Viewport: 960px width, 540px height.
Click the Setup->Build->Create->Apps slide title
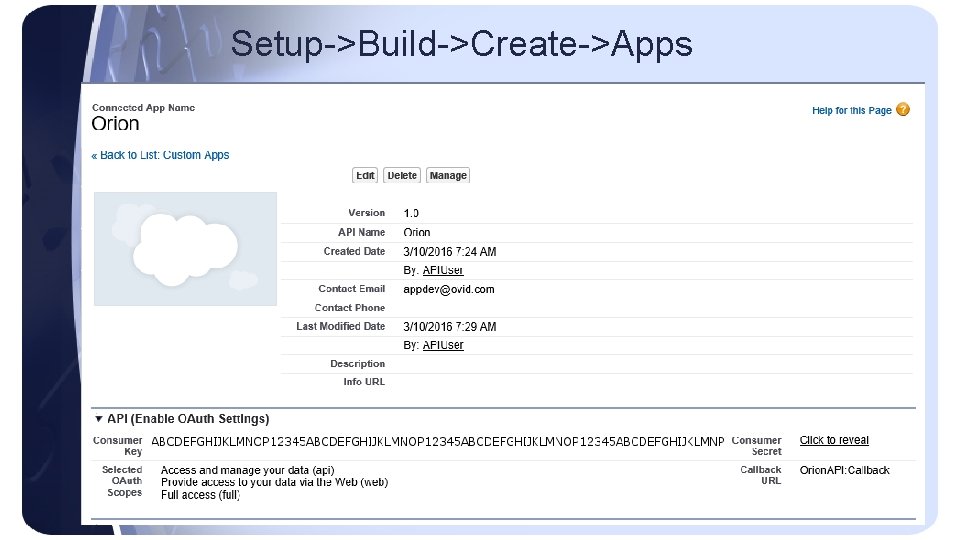(462, 44)
